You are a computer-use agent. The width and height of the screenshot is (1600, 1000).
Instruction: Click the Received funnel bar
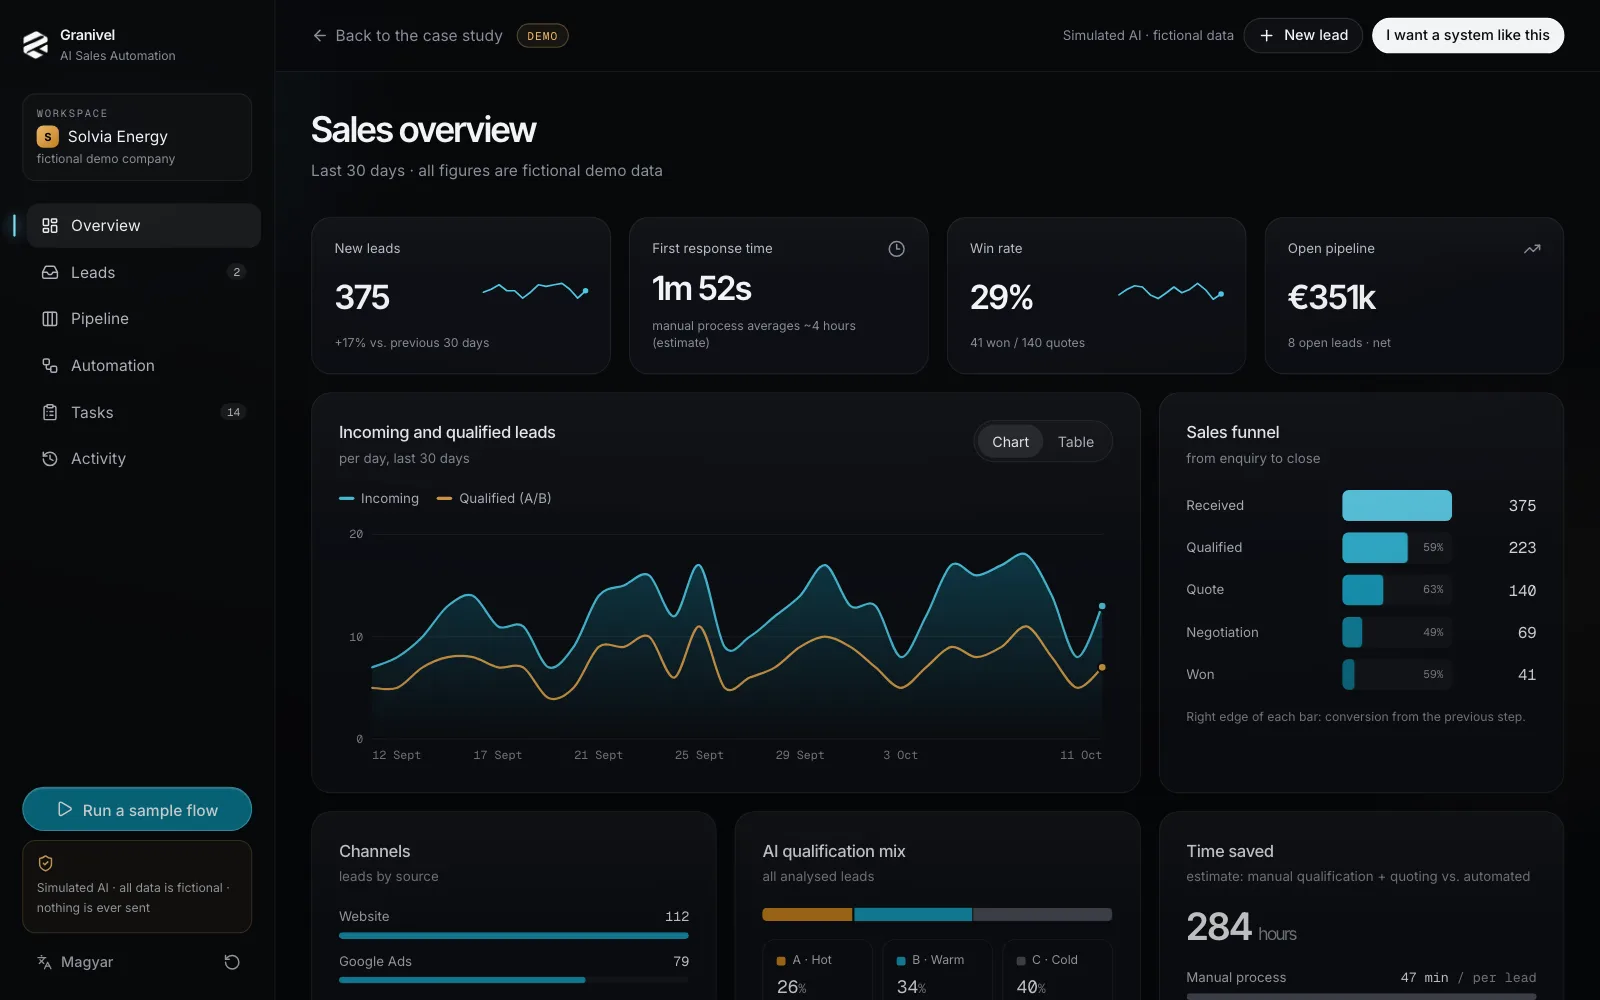(x=1397, y=505)
